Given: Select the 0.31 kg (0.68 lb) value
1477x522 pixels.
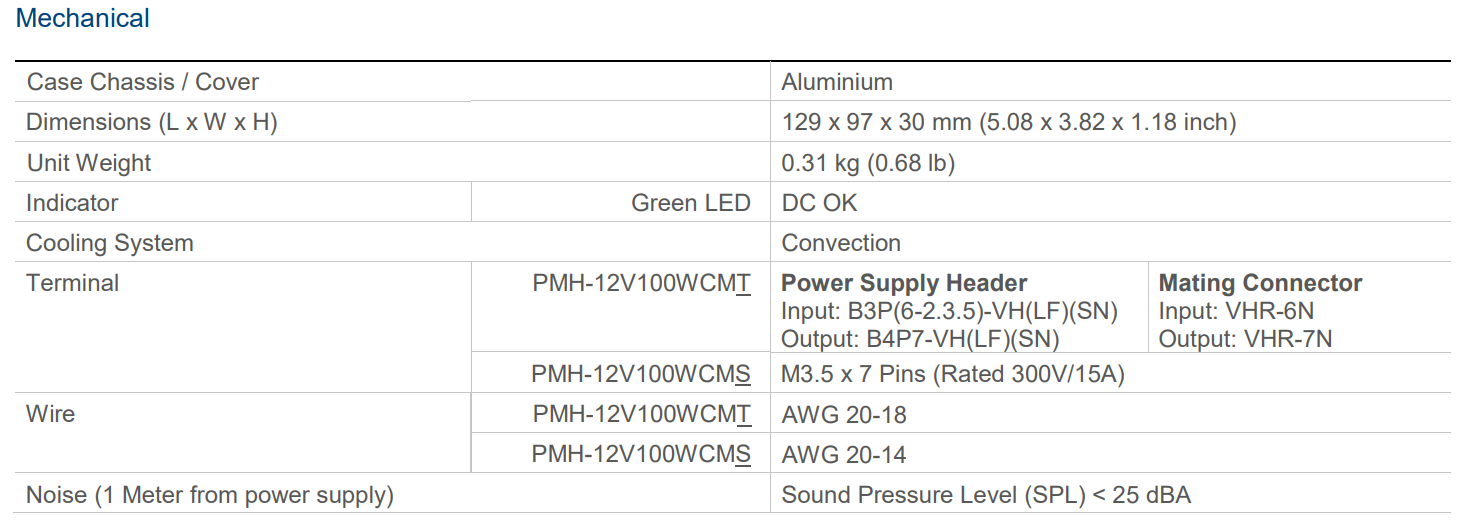Looking at the screenshot, I should pos(868,163).
